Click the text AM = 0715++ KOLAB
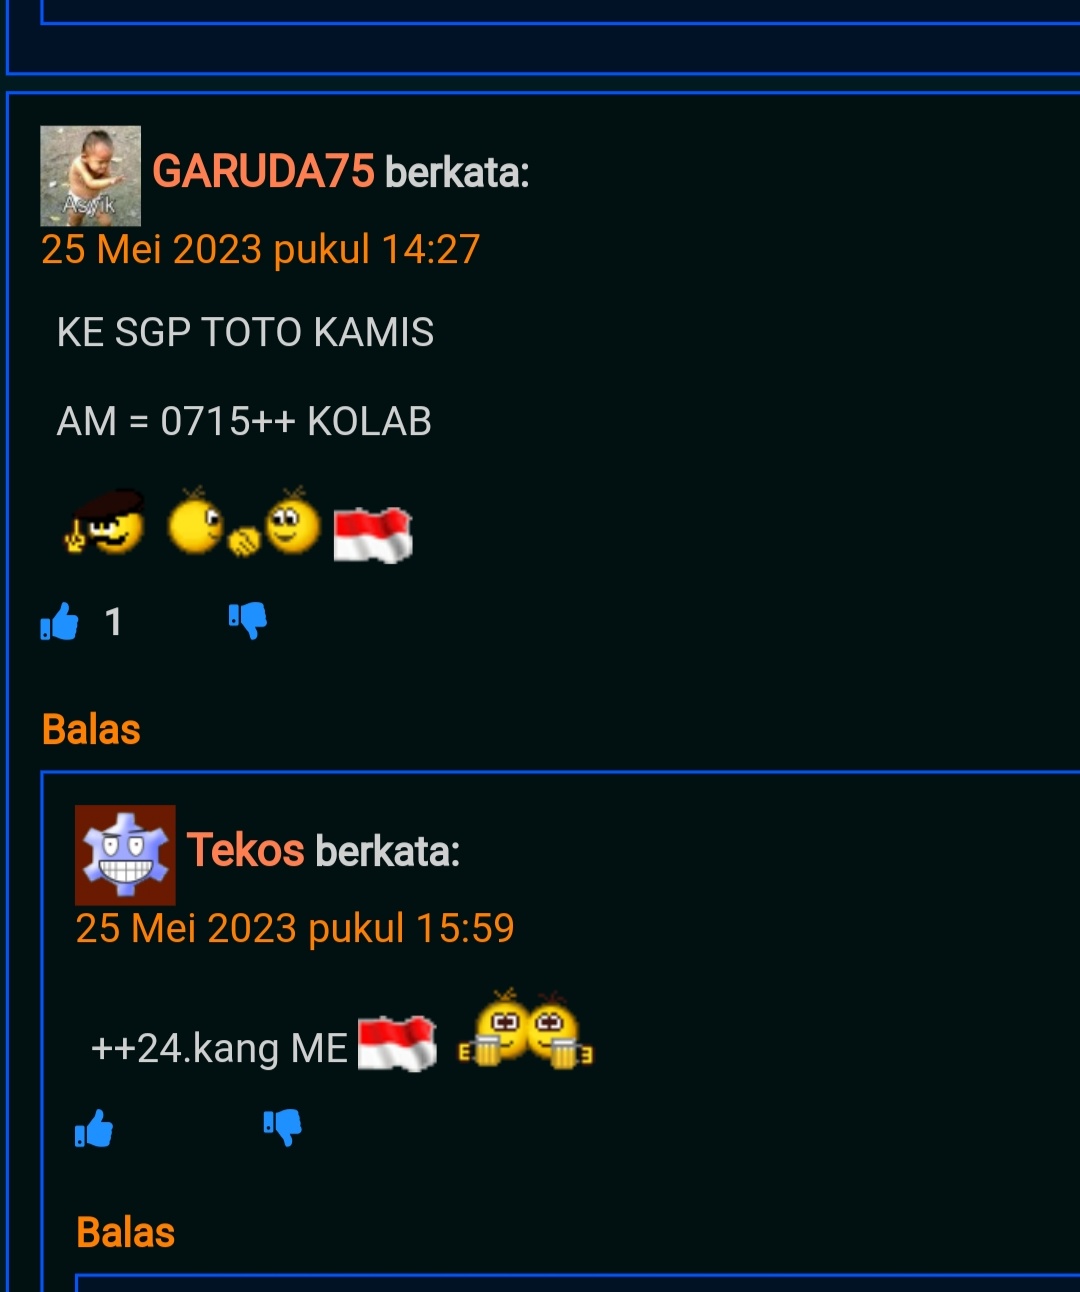Viewport: 1080px width, 1292px height. point(244,421)
